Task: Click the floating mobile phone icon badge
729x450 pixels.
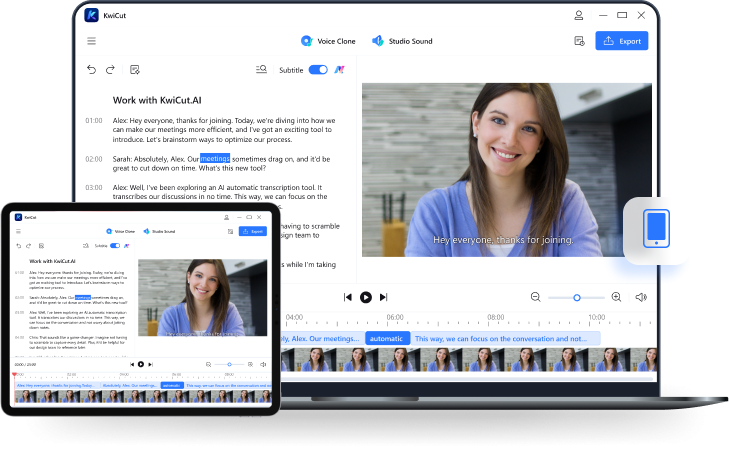Action: tap(656, 229)
